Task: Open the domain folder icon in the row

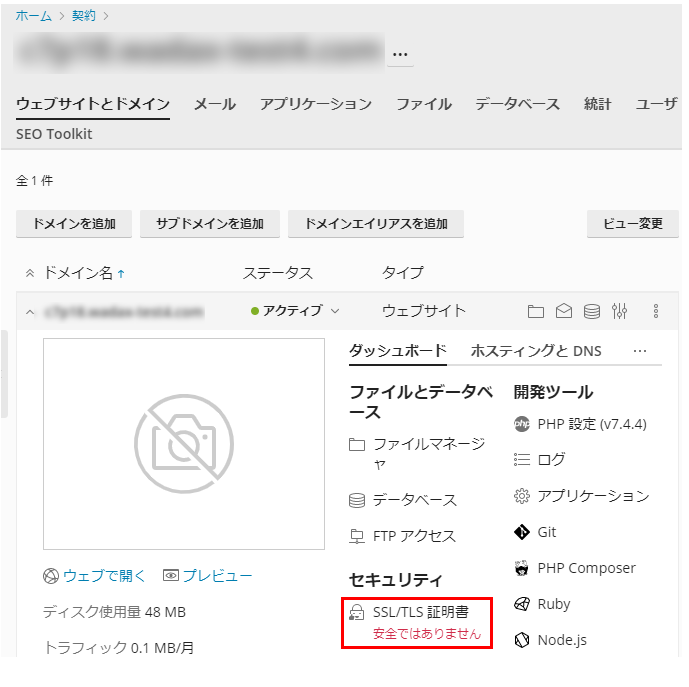Action: [x=535, y=312]
